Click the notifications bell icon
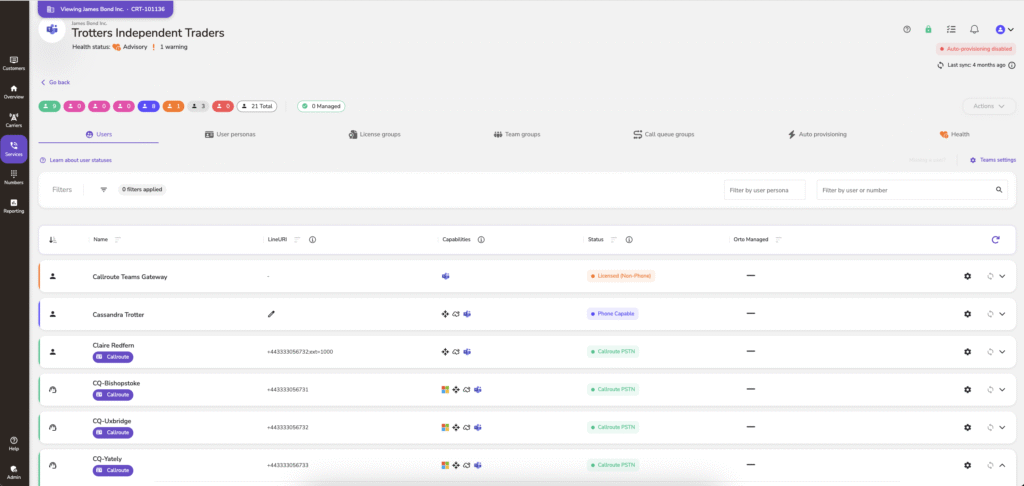Screen dimensions: 1024x486 click(x=974, y=30)
